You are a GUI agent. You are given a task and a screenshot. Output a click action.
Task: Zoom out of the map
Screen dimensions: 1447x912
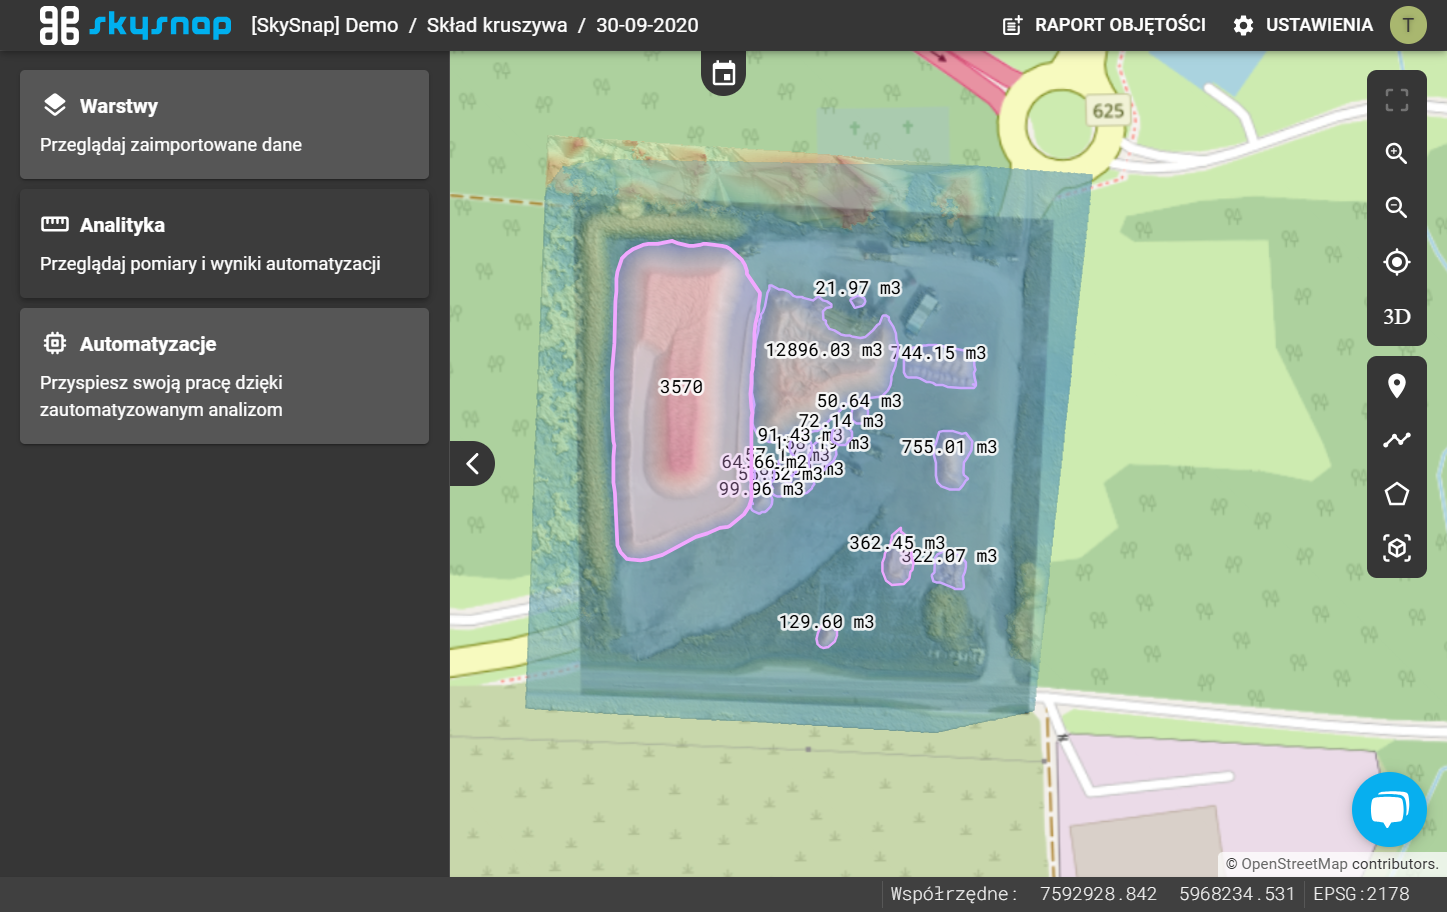point(1397,208)
